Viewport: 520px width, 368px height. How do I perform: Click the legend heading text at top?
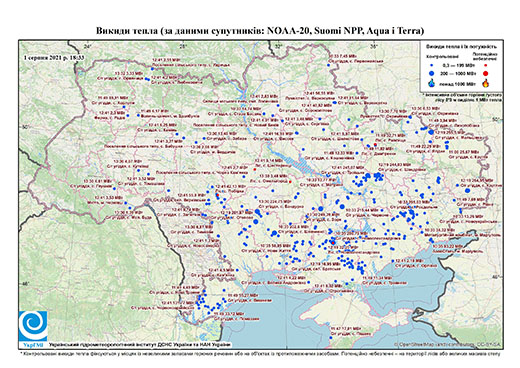point(462,47)
